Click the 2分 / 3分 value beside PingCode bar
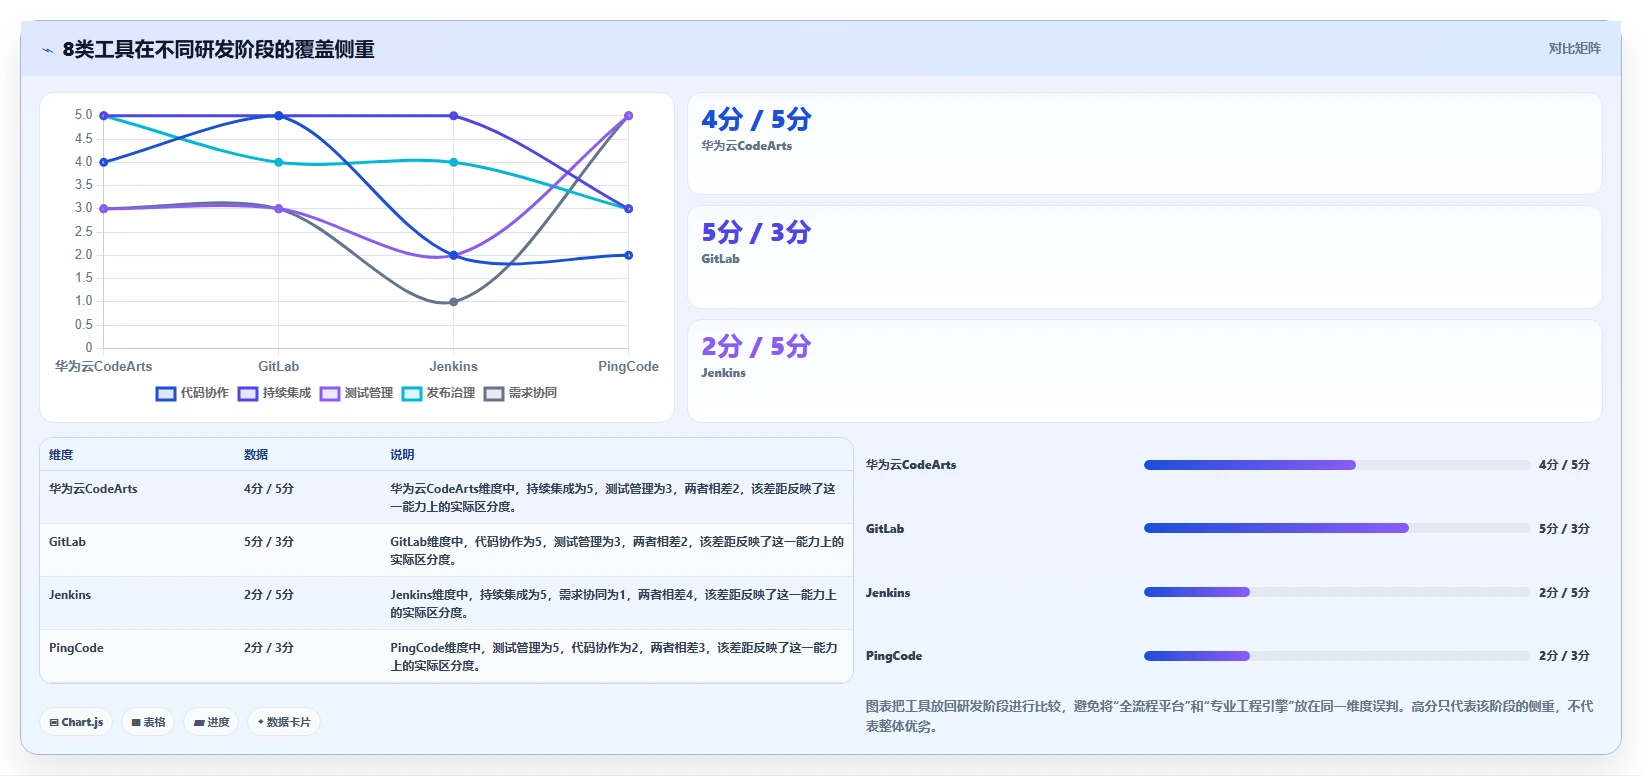Image resolution: width=1642 pixels, height=776 pixels. [1564, 656]
